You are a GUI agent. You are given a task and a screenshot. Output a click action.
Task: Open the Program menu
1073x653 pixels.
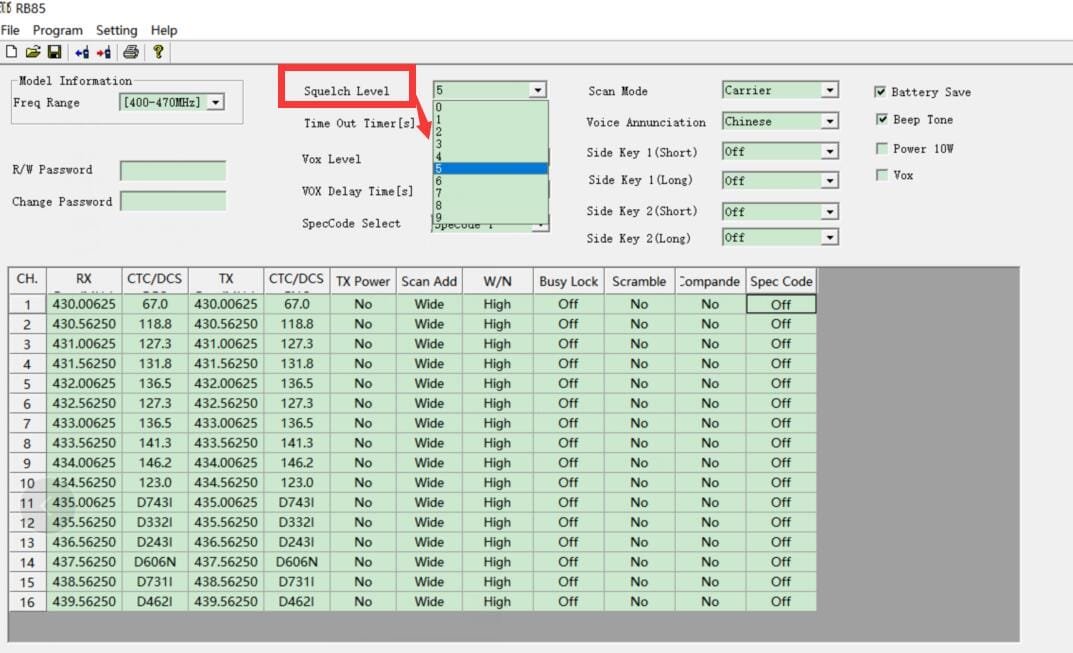57,30
